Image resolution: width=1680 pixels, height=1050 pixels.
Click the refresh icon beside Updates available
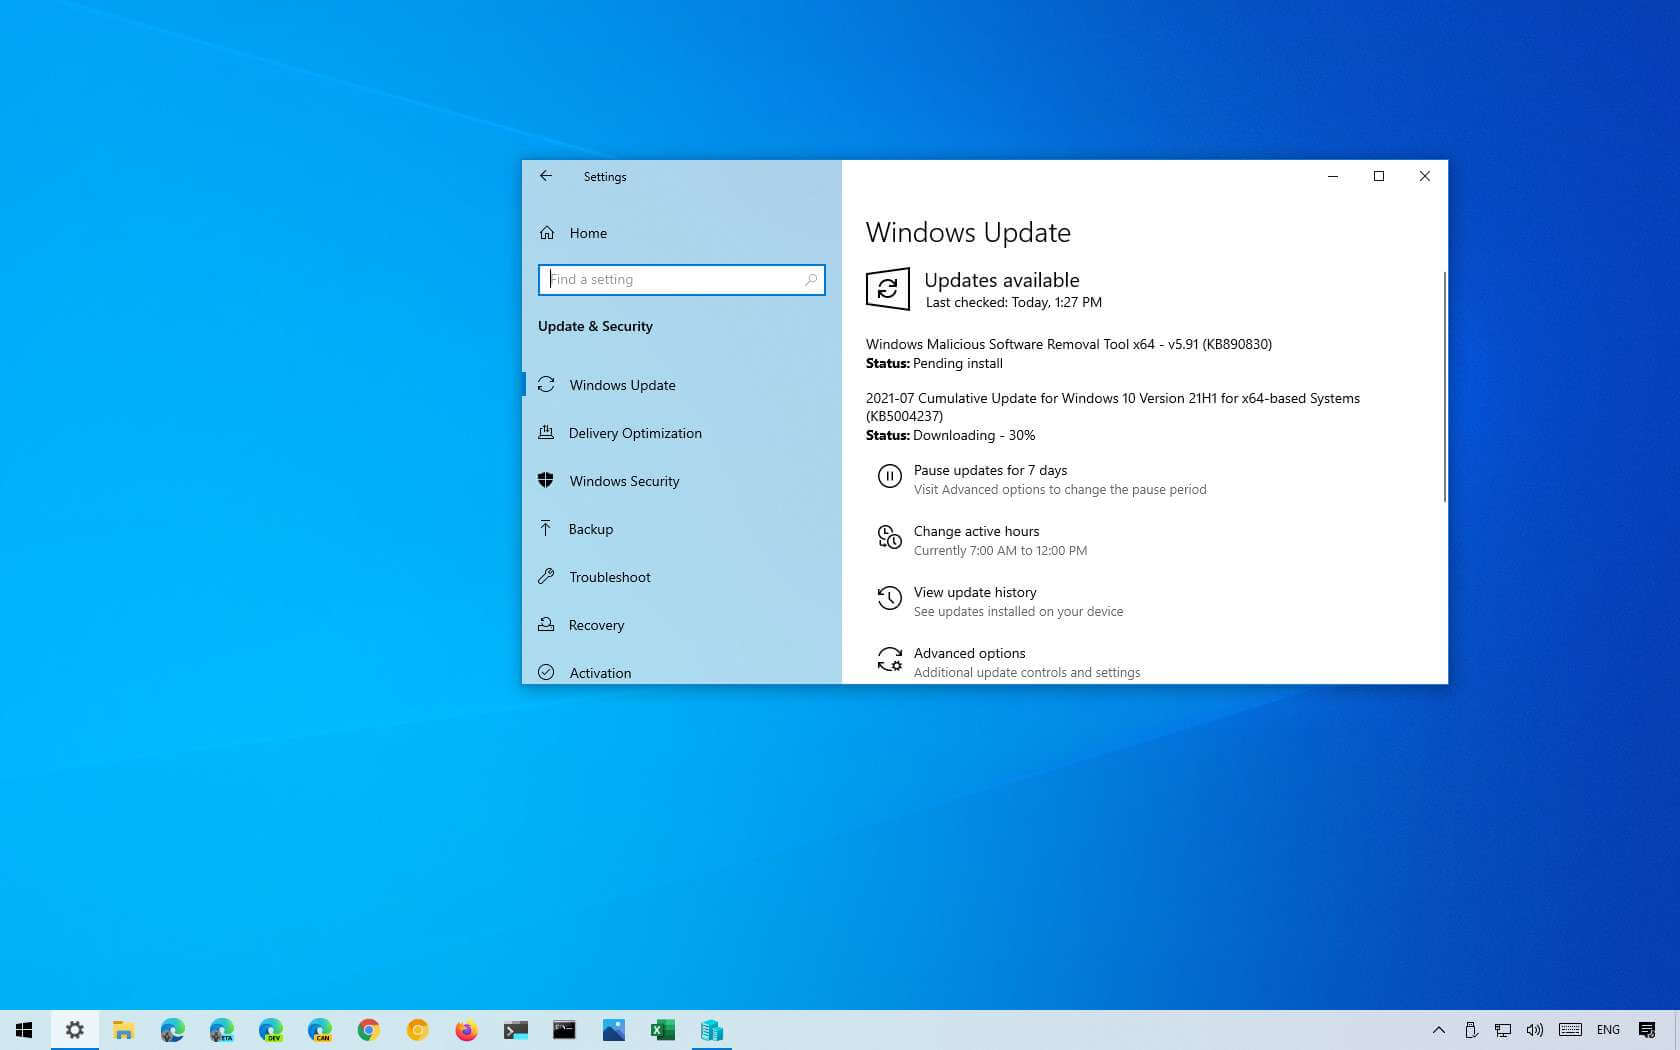(887, 289)
